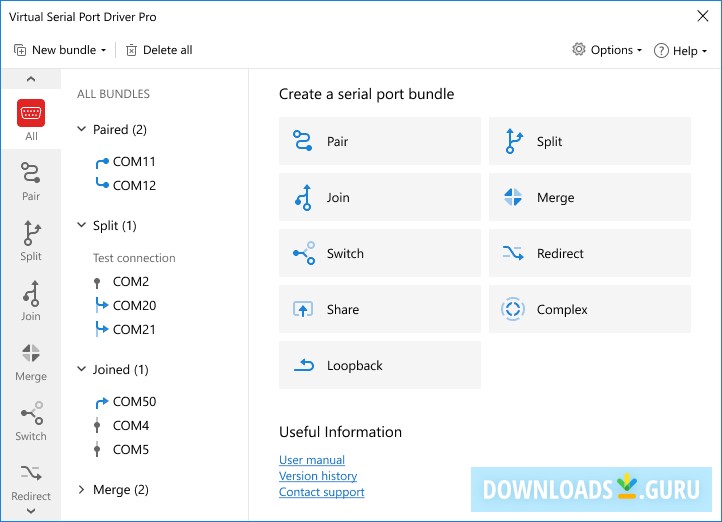Click the COM21 split branch icon
This screenshot has height=522, width=722.
[x=101, y=329]
